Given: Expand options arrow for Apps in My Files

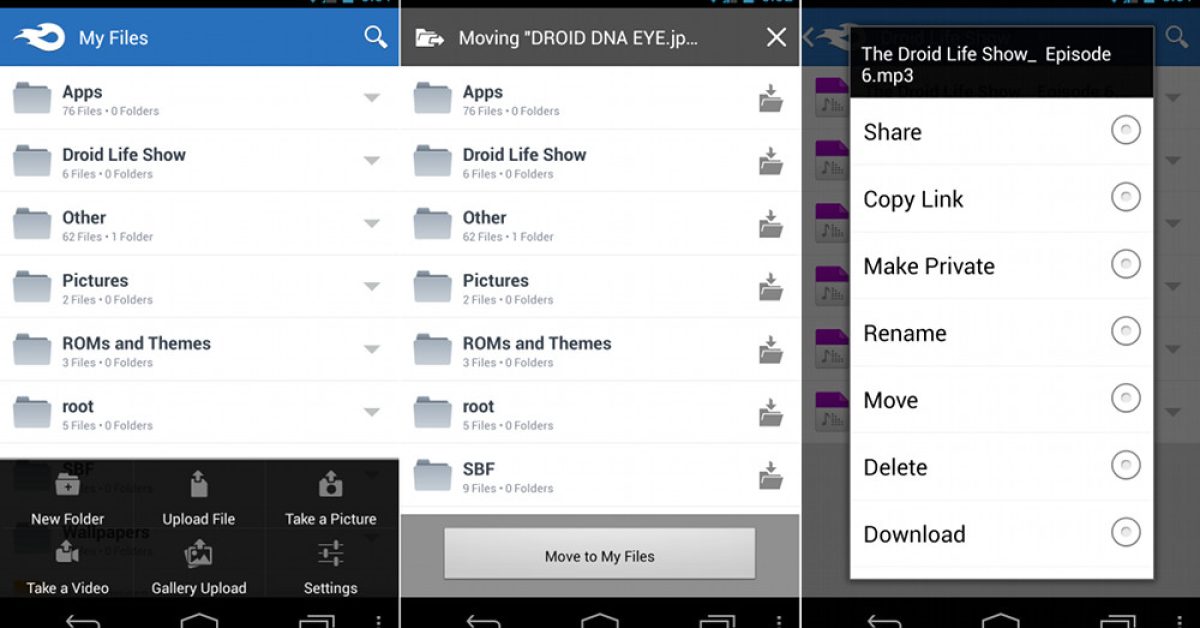Looking at the screenshot, I should click(372, 98).
